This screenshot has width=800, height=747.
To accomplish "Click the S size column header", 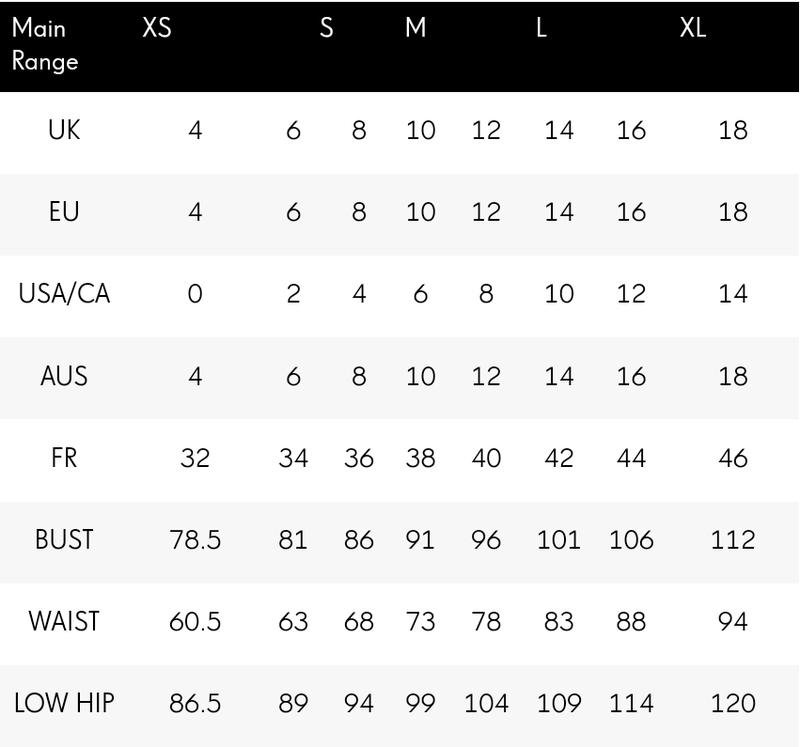I will pos(326,29).
